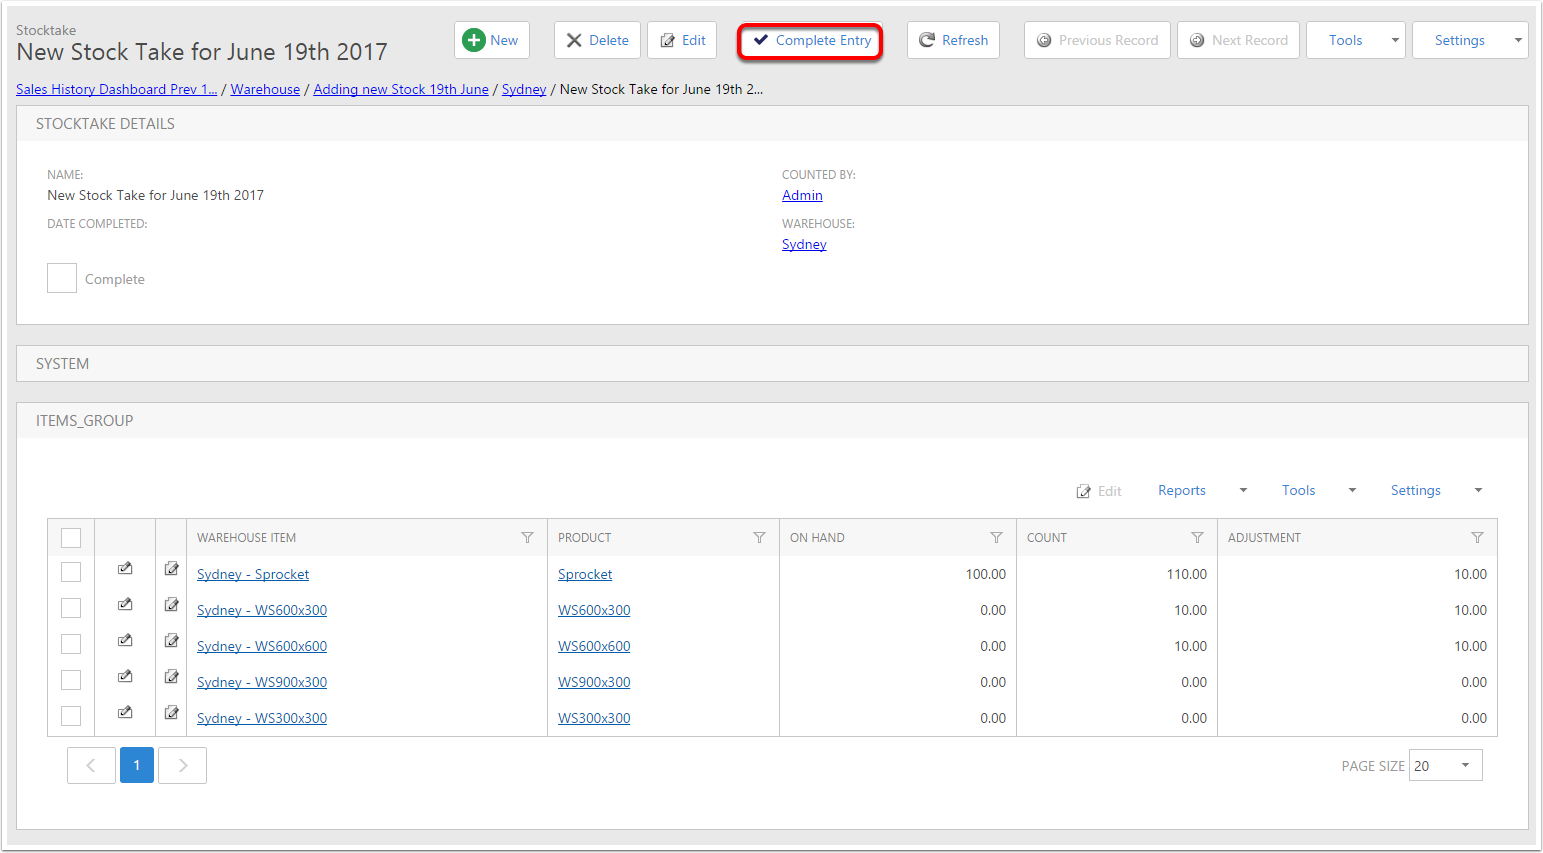
Task: Click form edit icon for WS300x300 row
Action: click(x=172, y=713)
